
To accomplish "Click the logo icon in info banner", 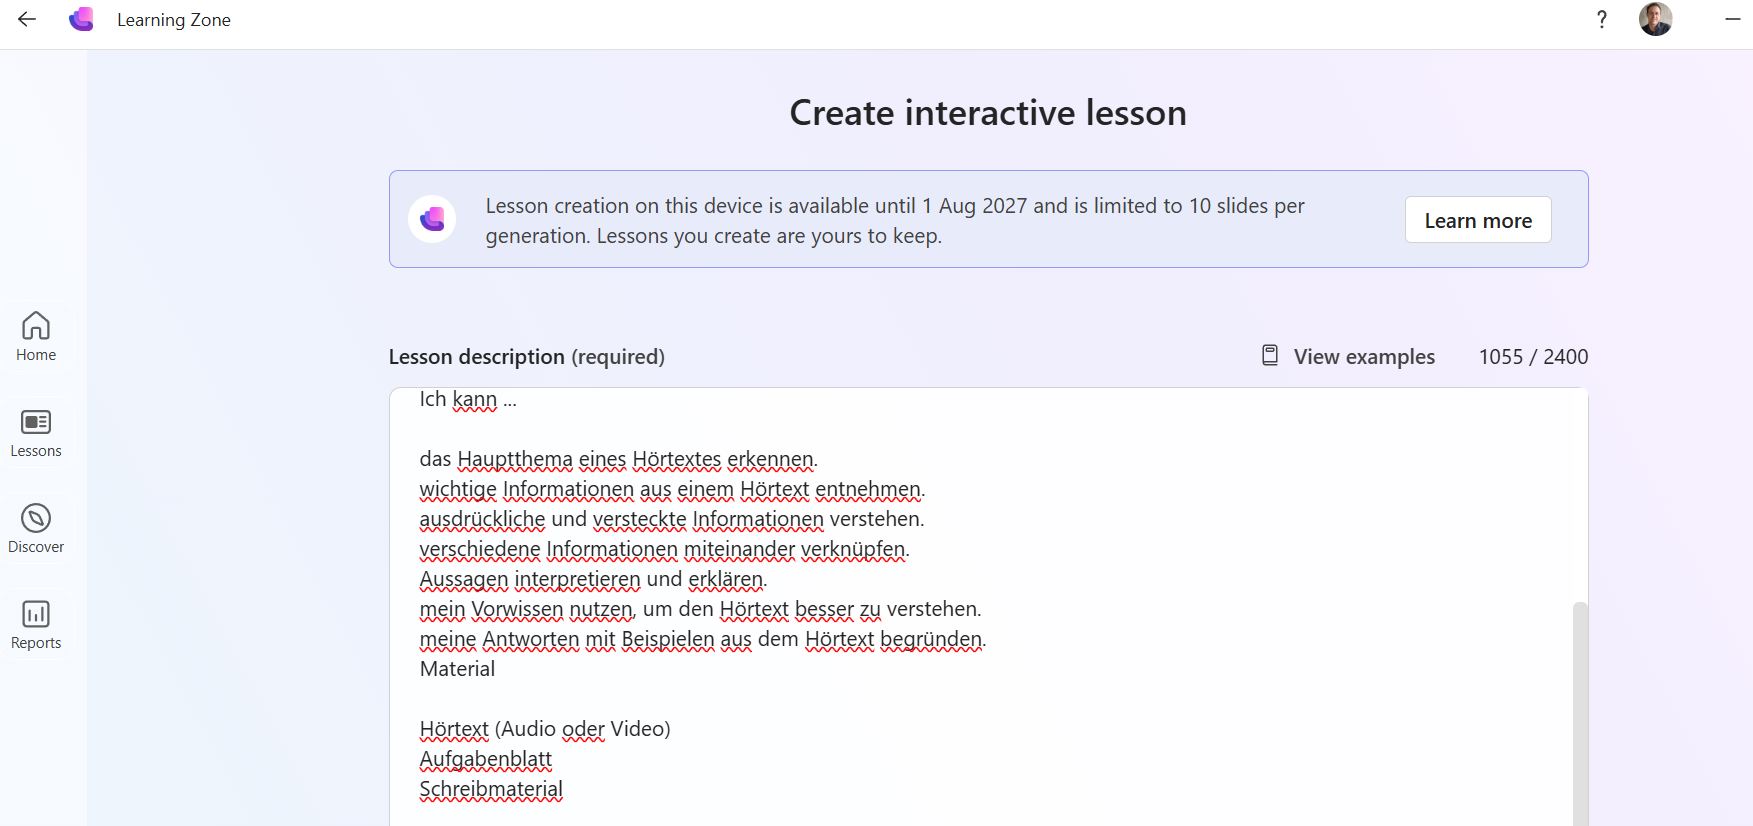I will [432, 219].
